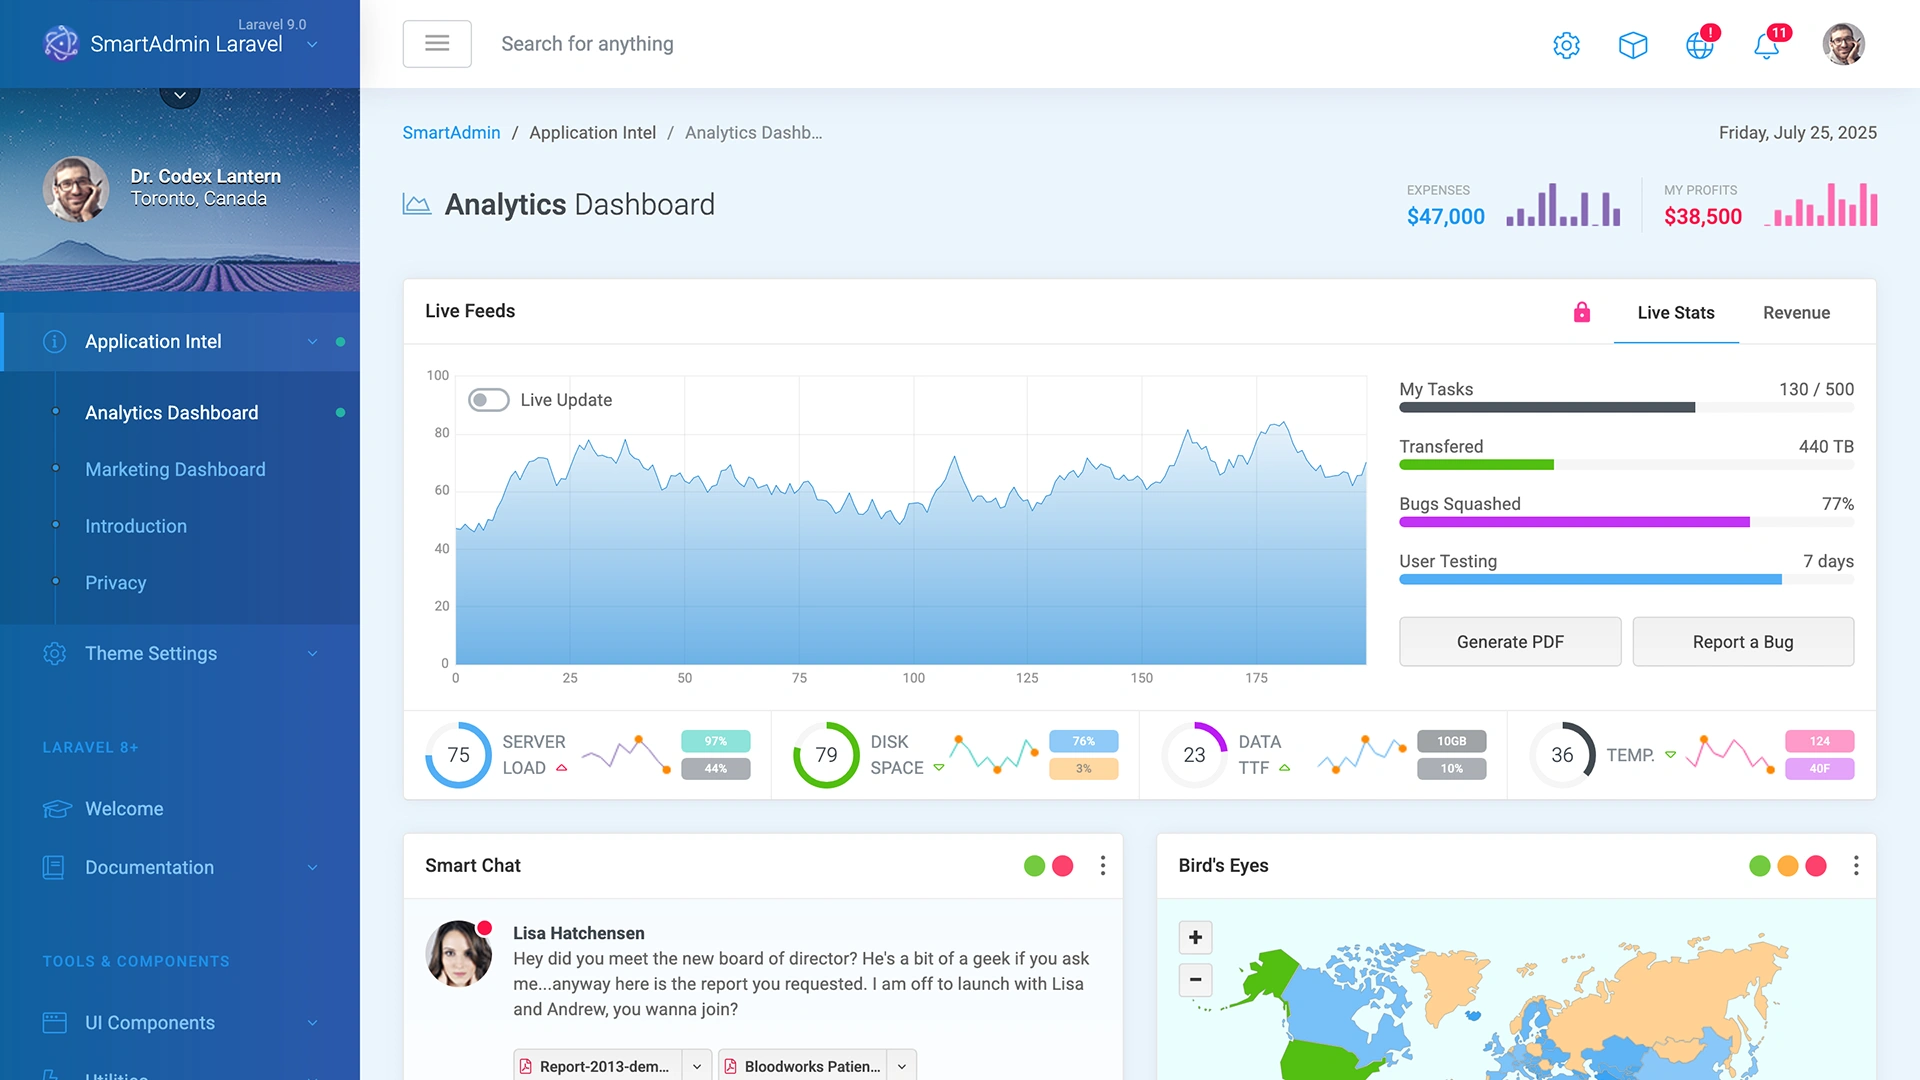This screenshot has height=1080, width=1920.
Task: Click the zoom-in plus button on the map
Action: (x=1195, y=937)
